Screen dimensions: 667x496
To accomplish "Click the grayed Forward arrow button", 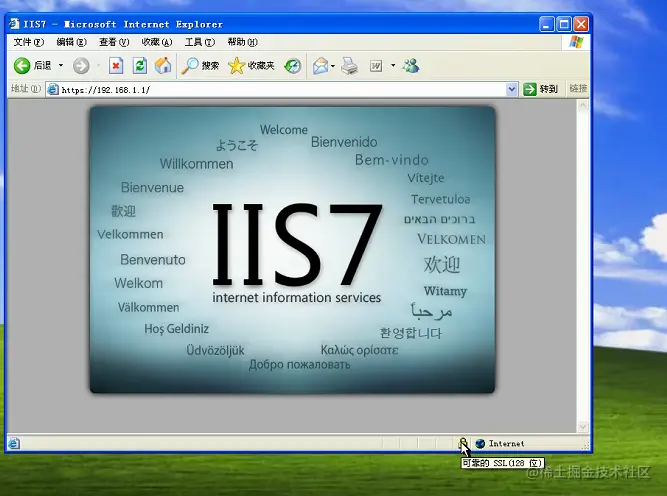I will click(81, 66).
